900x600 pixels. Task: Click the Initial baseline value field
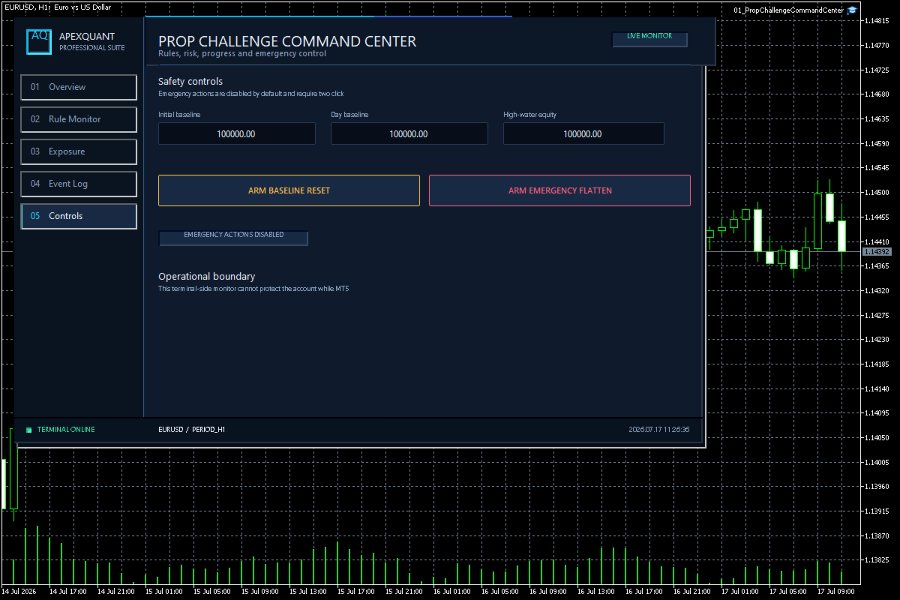[x=236, y=134]
